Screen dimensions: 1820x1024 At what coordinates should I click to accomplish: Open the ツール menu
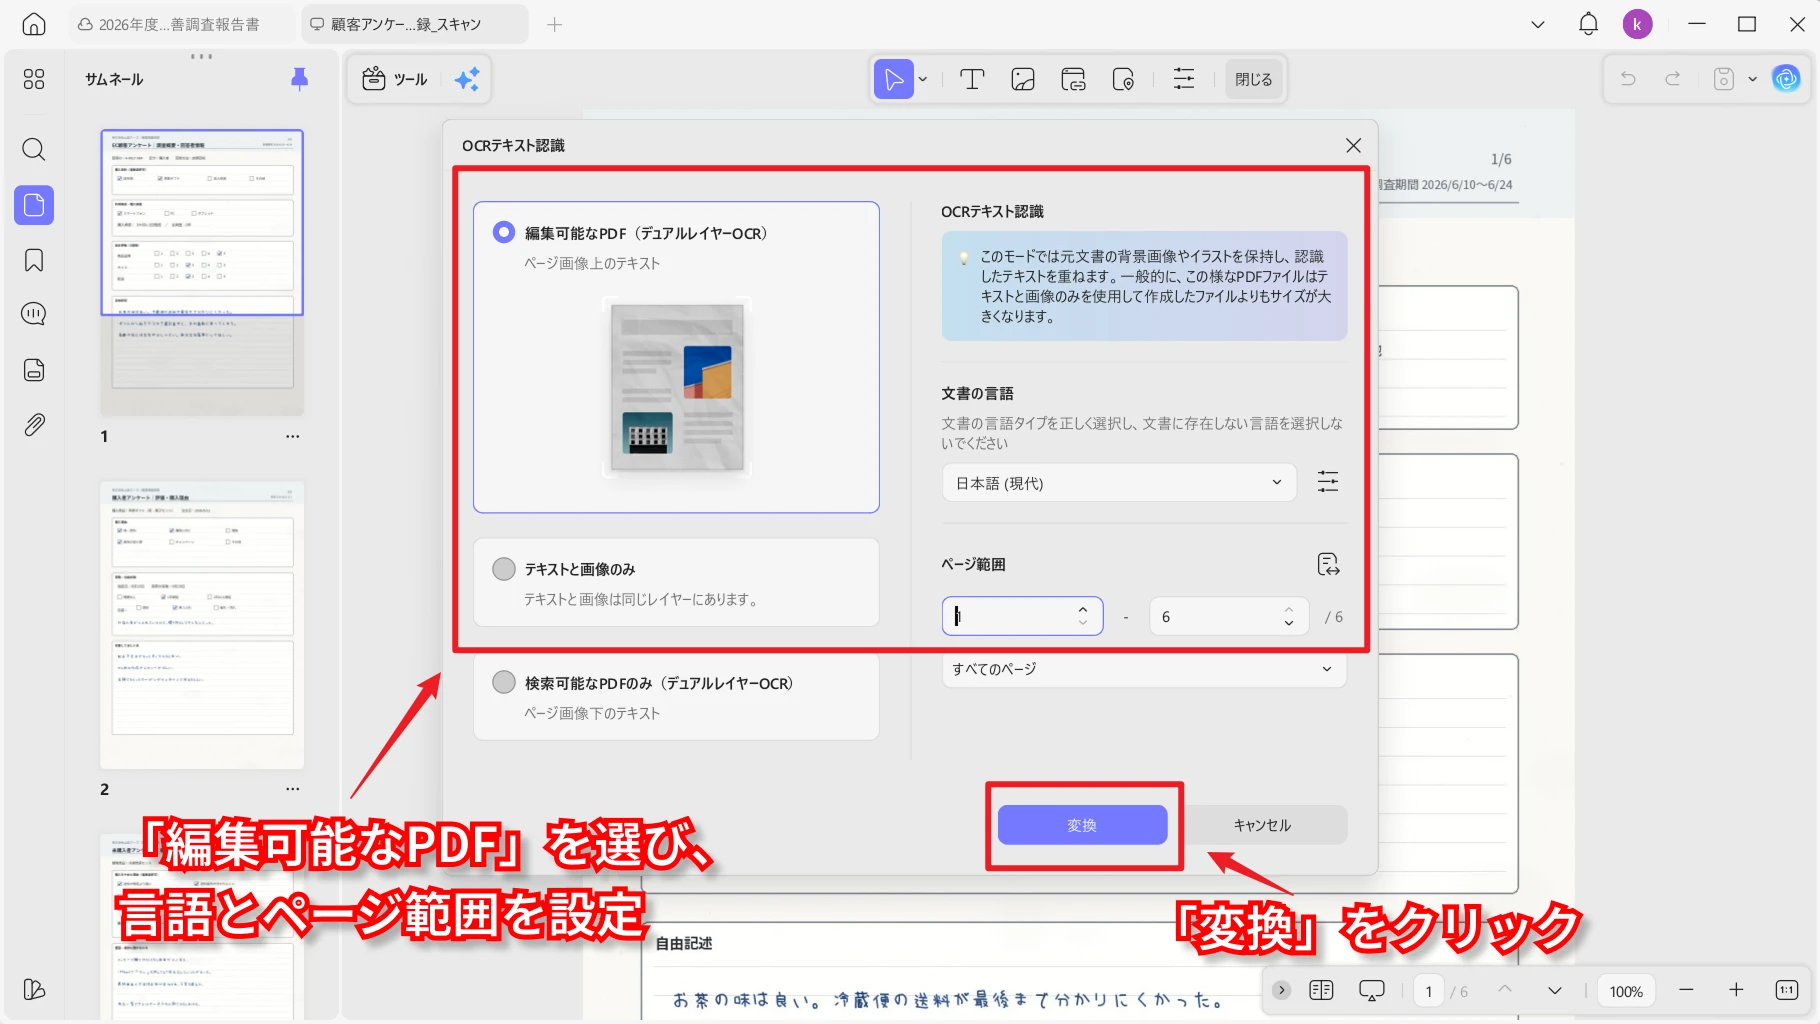pyautogui.click(x=396, y=79)
